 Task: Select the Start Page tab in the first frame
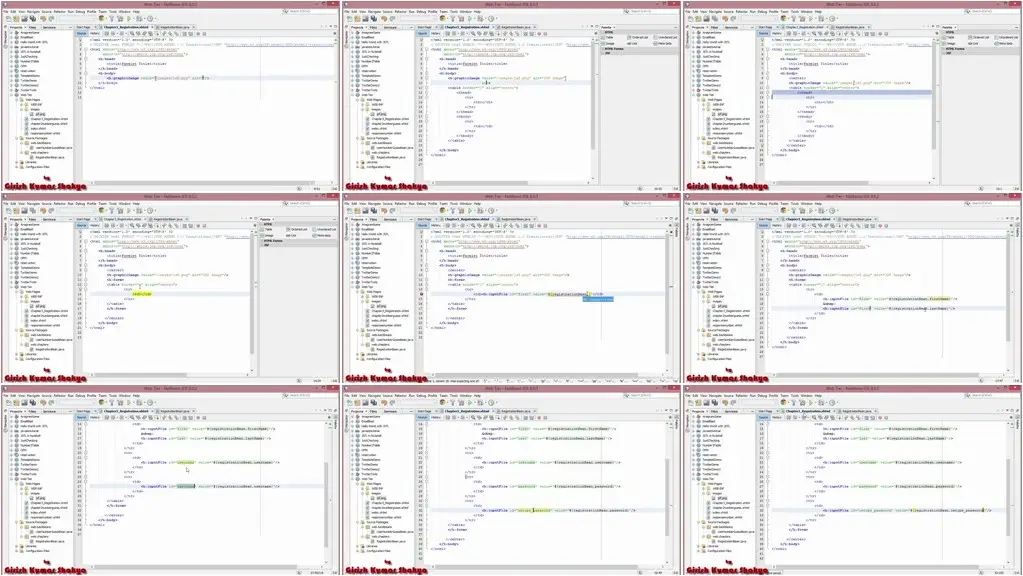[84, 27]
